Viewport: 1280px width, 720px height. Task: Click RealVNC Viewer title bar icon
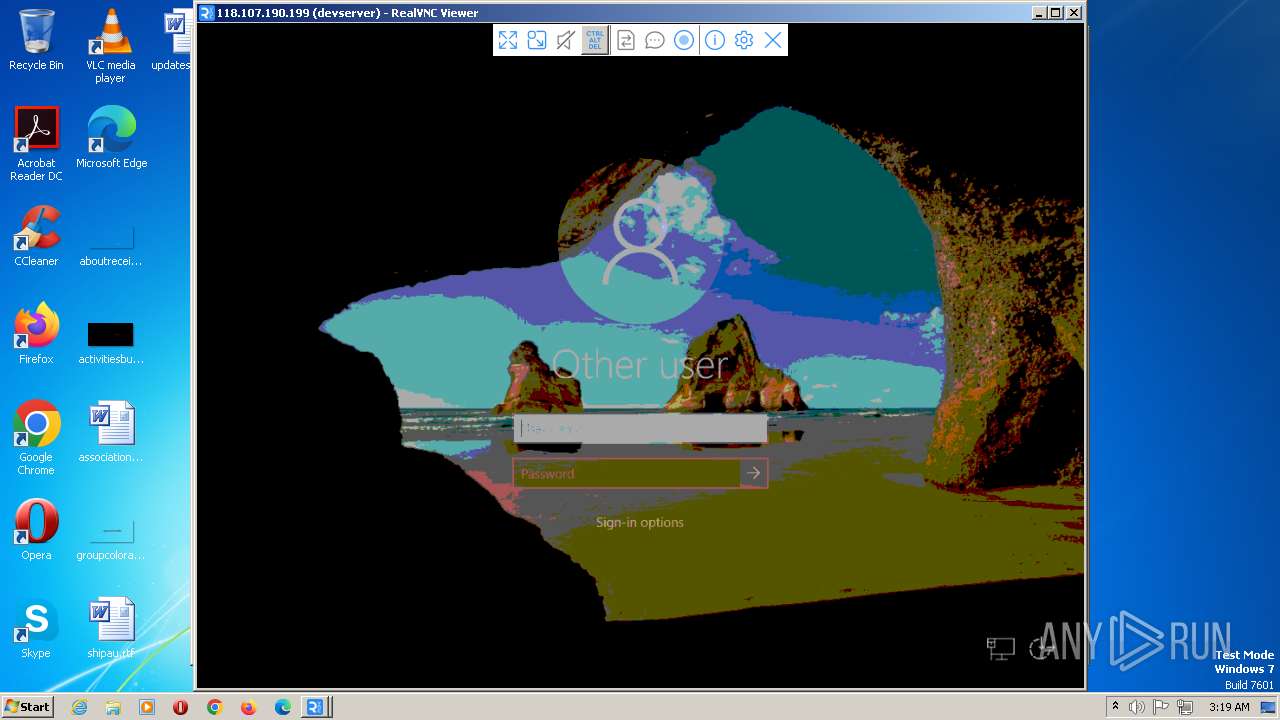207,13
